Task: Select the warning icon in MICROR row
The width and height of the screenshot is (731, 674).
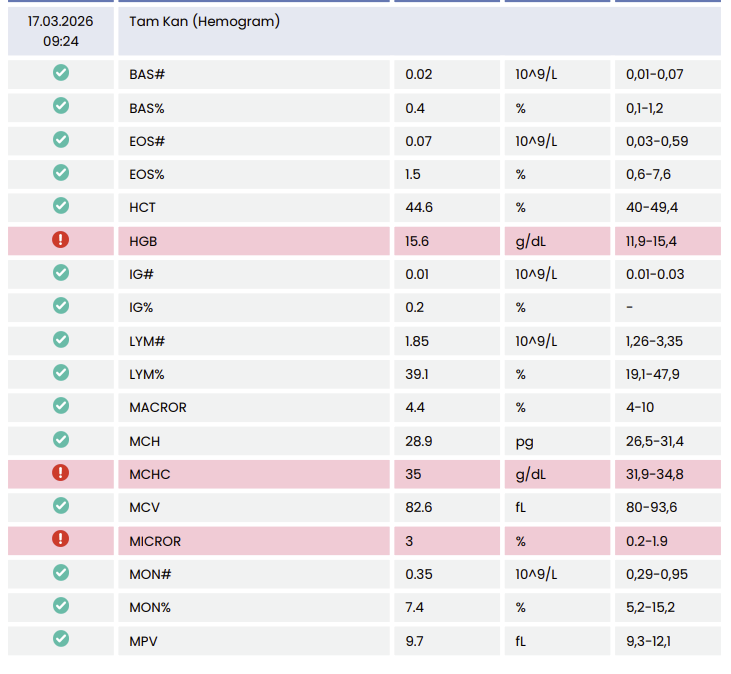Action: (x=60, y=540)
